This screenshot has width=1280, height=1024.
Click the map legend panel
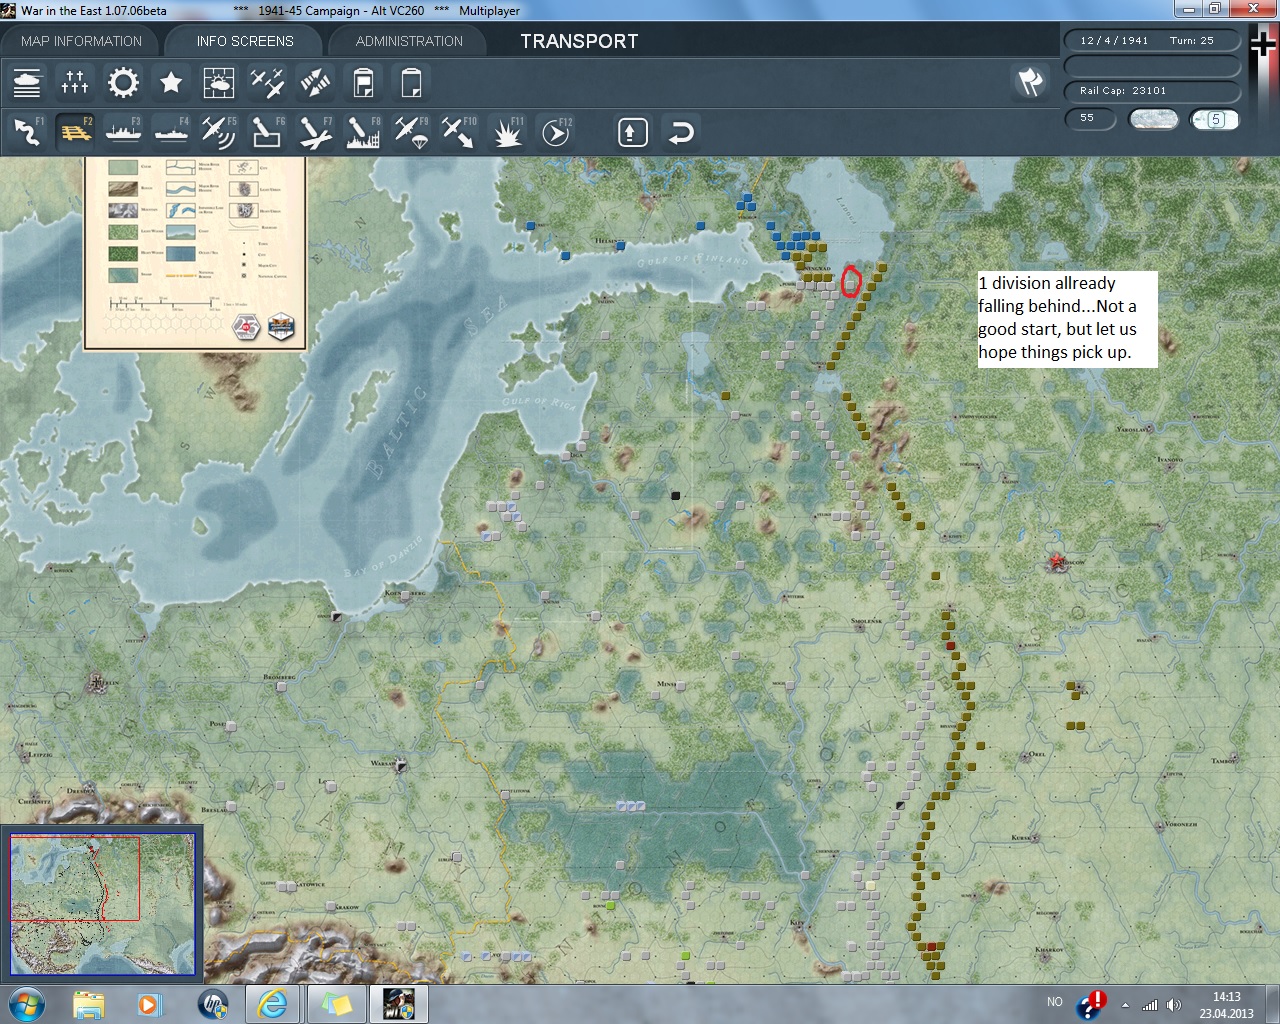point(195,252)
